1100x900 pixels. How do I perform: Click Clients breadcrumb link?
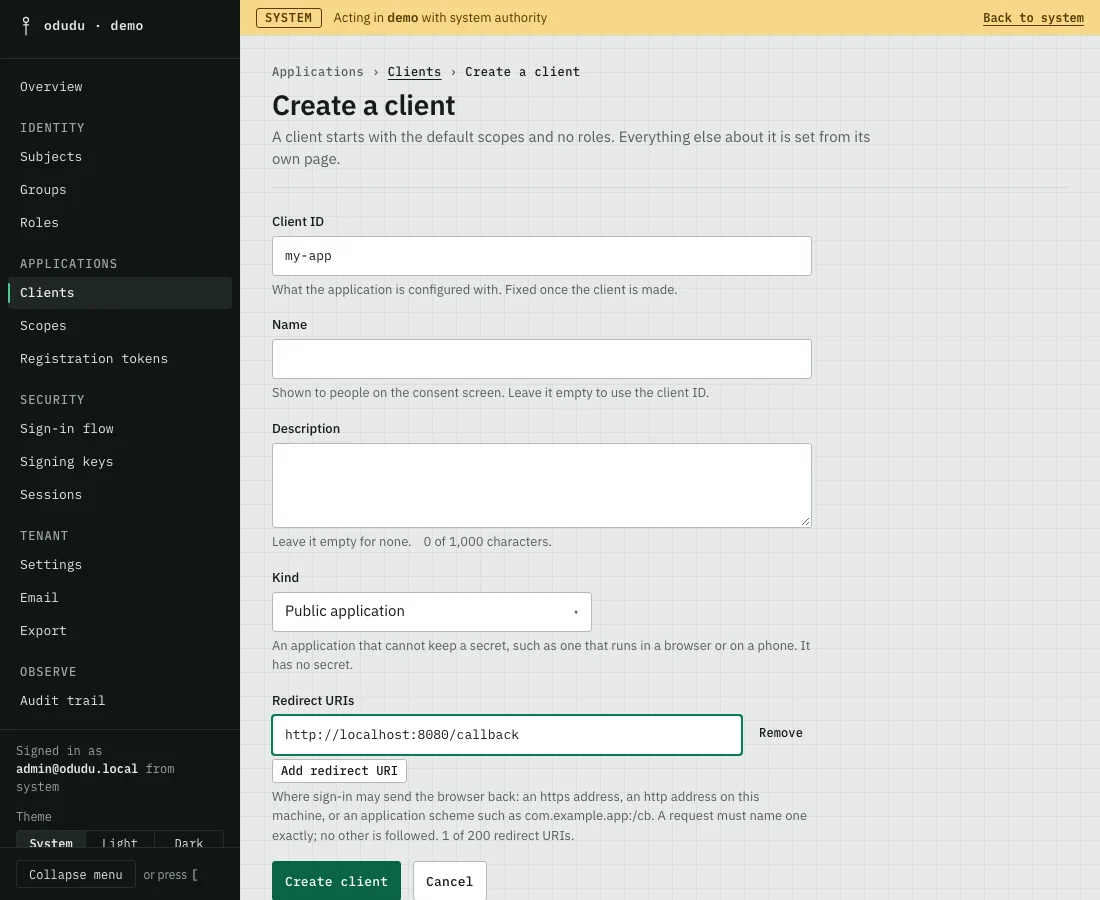(x=414, y=72)
